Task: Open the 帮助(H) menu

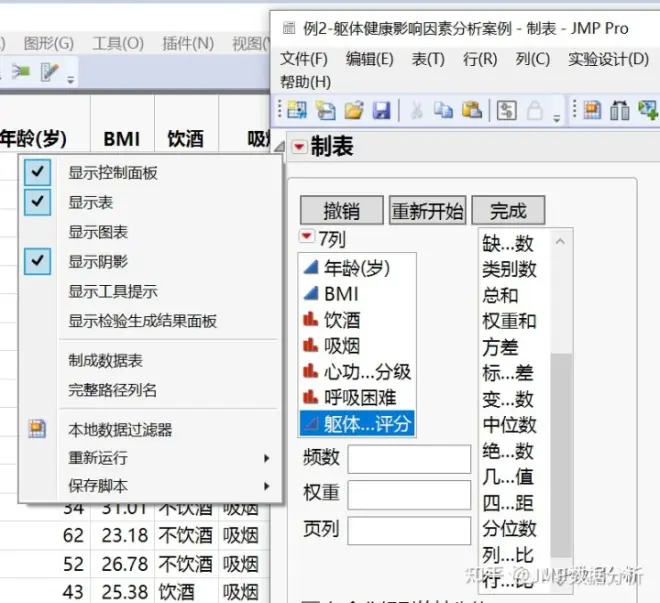Action: (306, 82)
